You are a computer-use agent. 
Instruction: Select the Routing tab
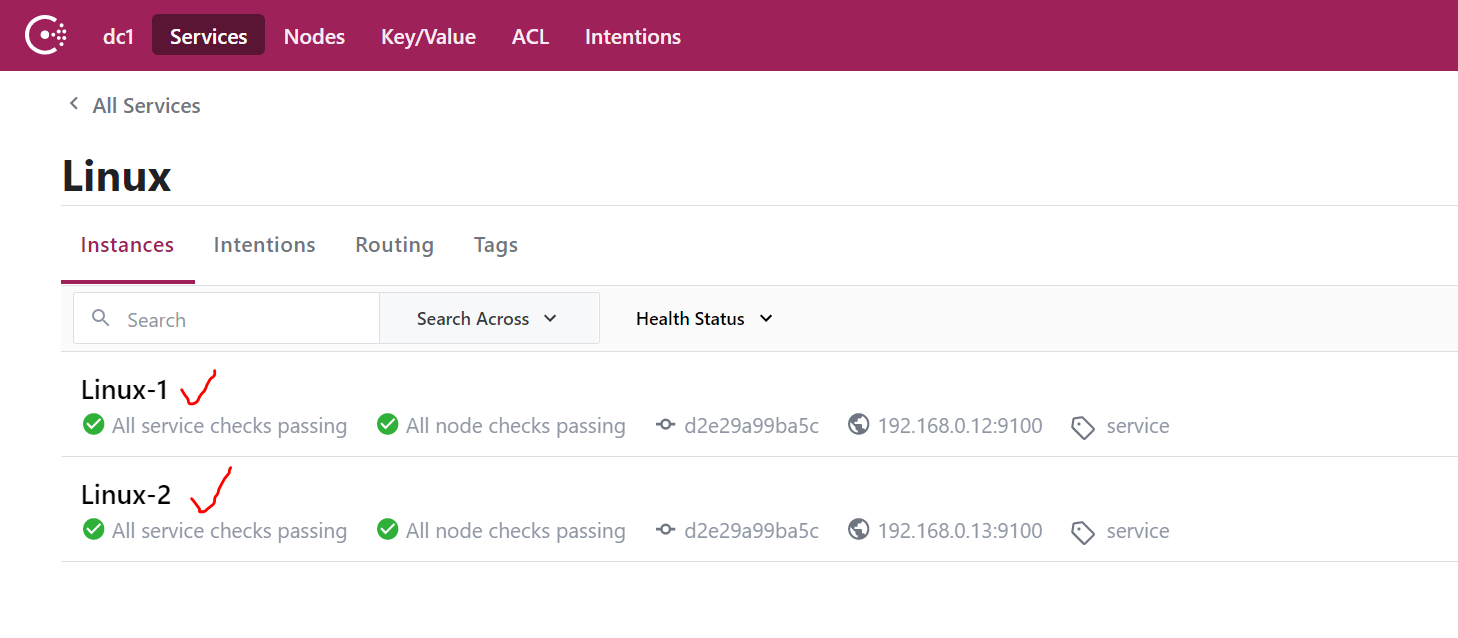394,244
